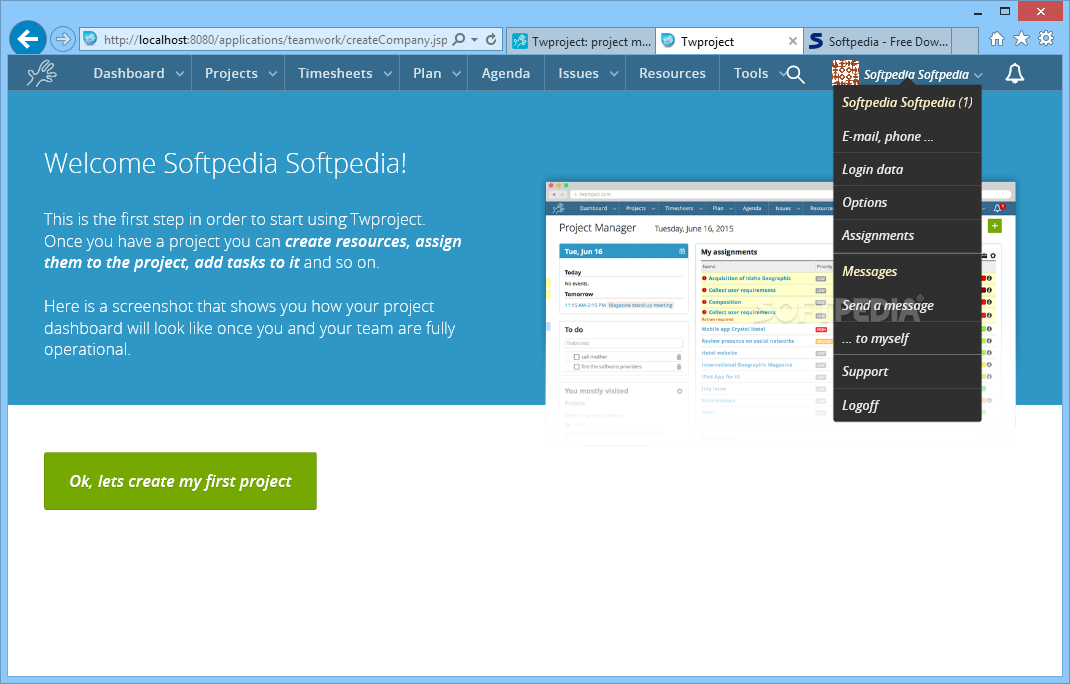Switch to Softpedia - Free Dow... tab

point(878,41)
